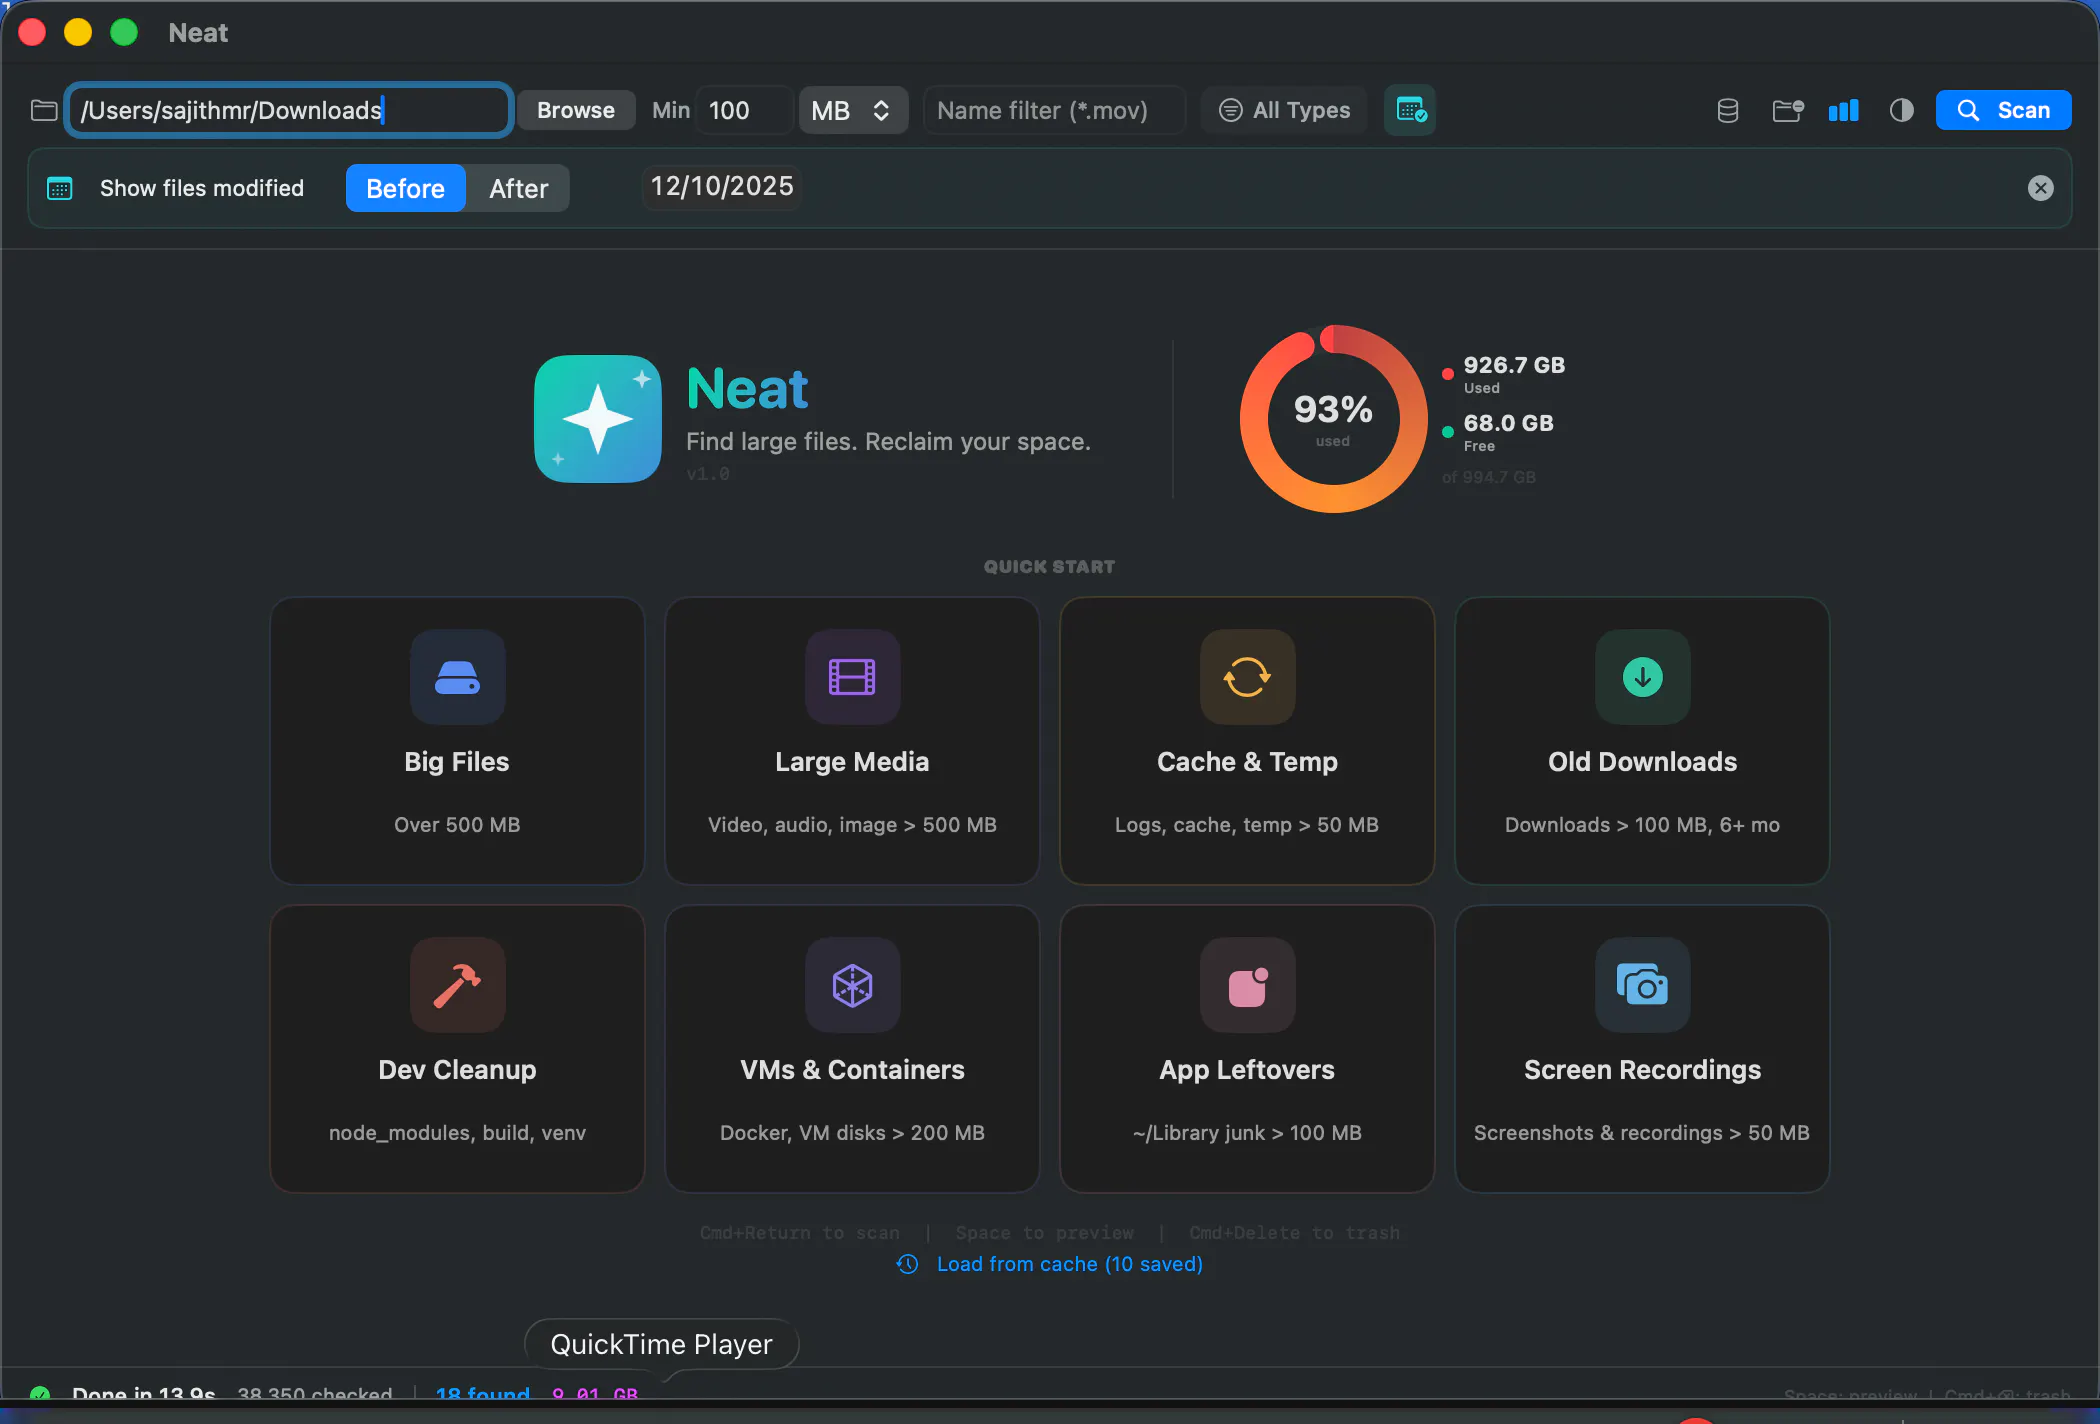
Task: Toggle the calendar date filter button
Action: pyautogui.click(x=1410, y=110)
